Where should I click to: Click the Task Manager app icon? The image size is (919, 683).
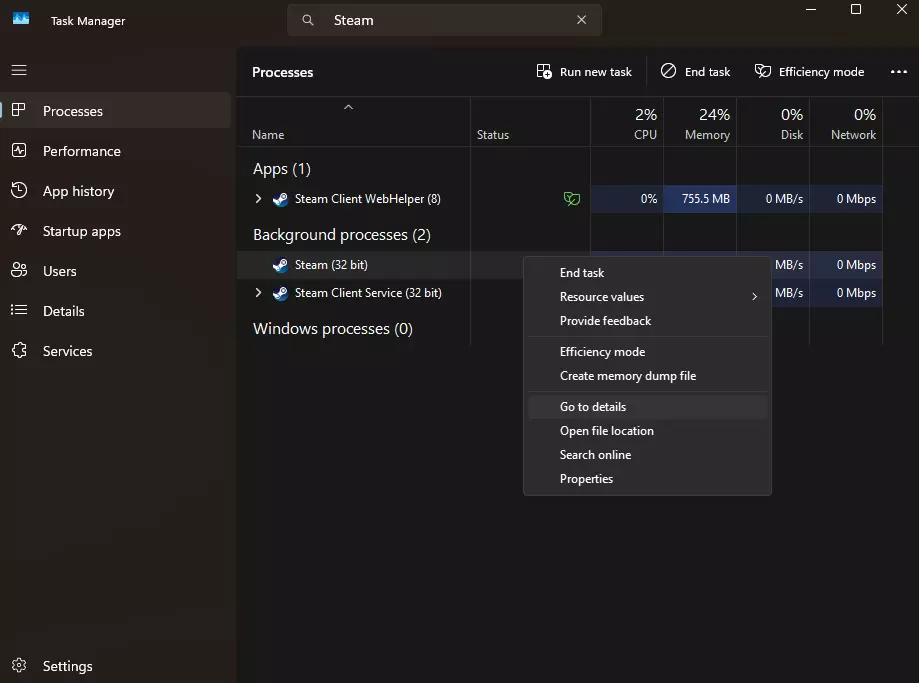coord(21,19)
